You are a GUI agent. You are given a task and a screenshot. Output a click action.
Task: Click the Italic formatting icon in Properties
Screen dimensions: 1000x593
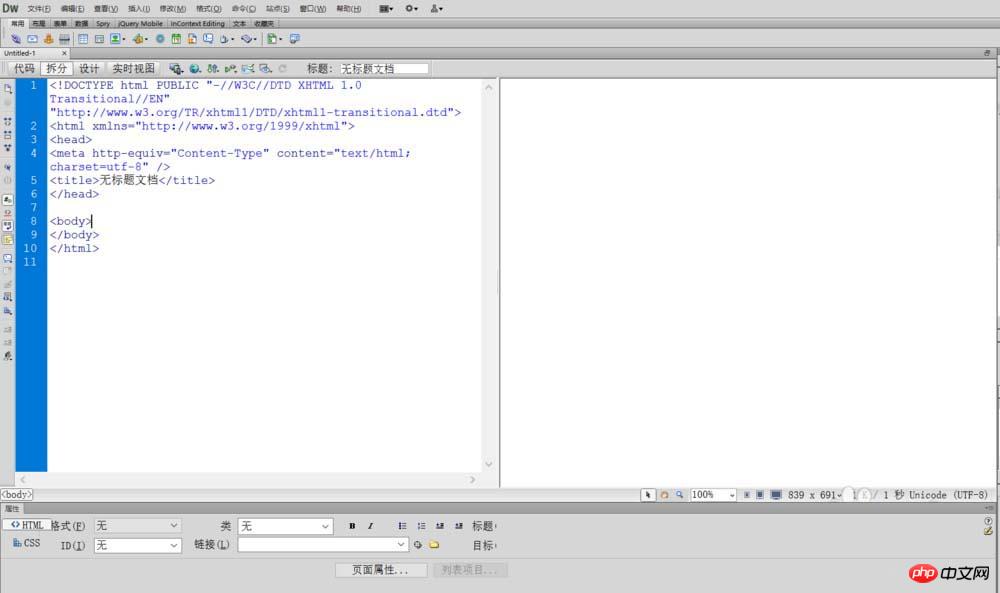pyautogui.click(x=370, y=526)
